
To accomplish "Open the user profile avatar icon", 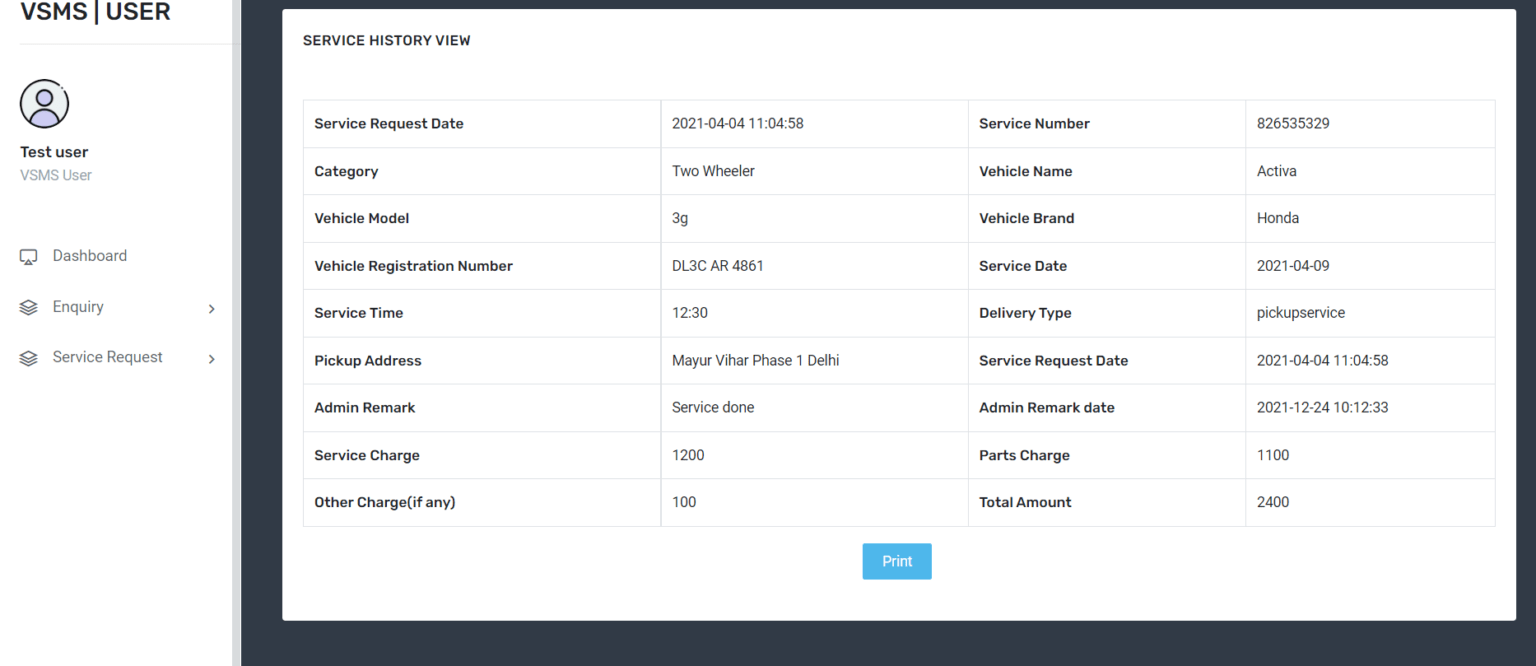I will (x=44, y=104).
